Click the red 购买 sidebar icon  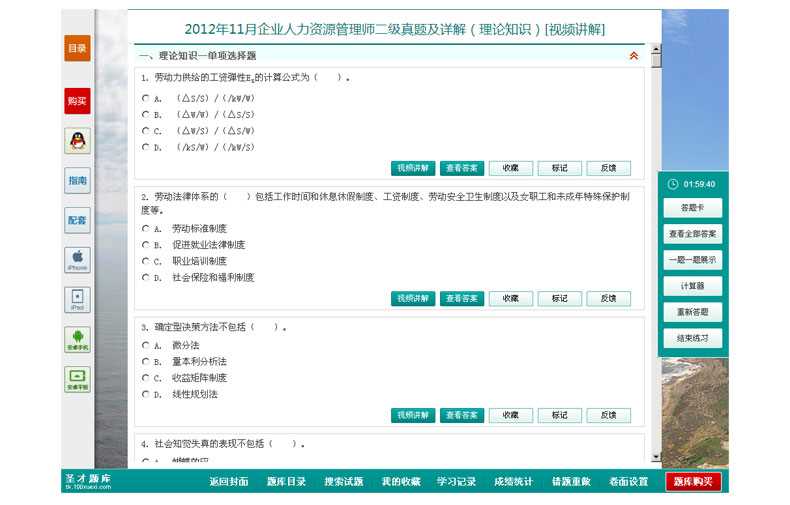coord(77,101)
